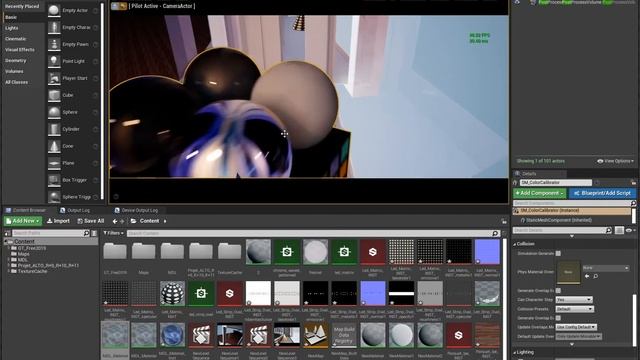The image size is (640, 360).
Task: Choose the Empty Pawn actor icon
Action: coord(54,44)
